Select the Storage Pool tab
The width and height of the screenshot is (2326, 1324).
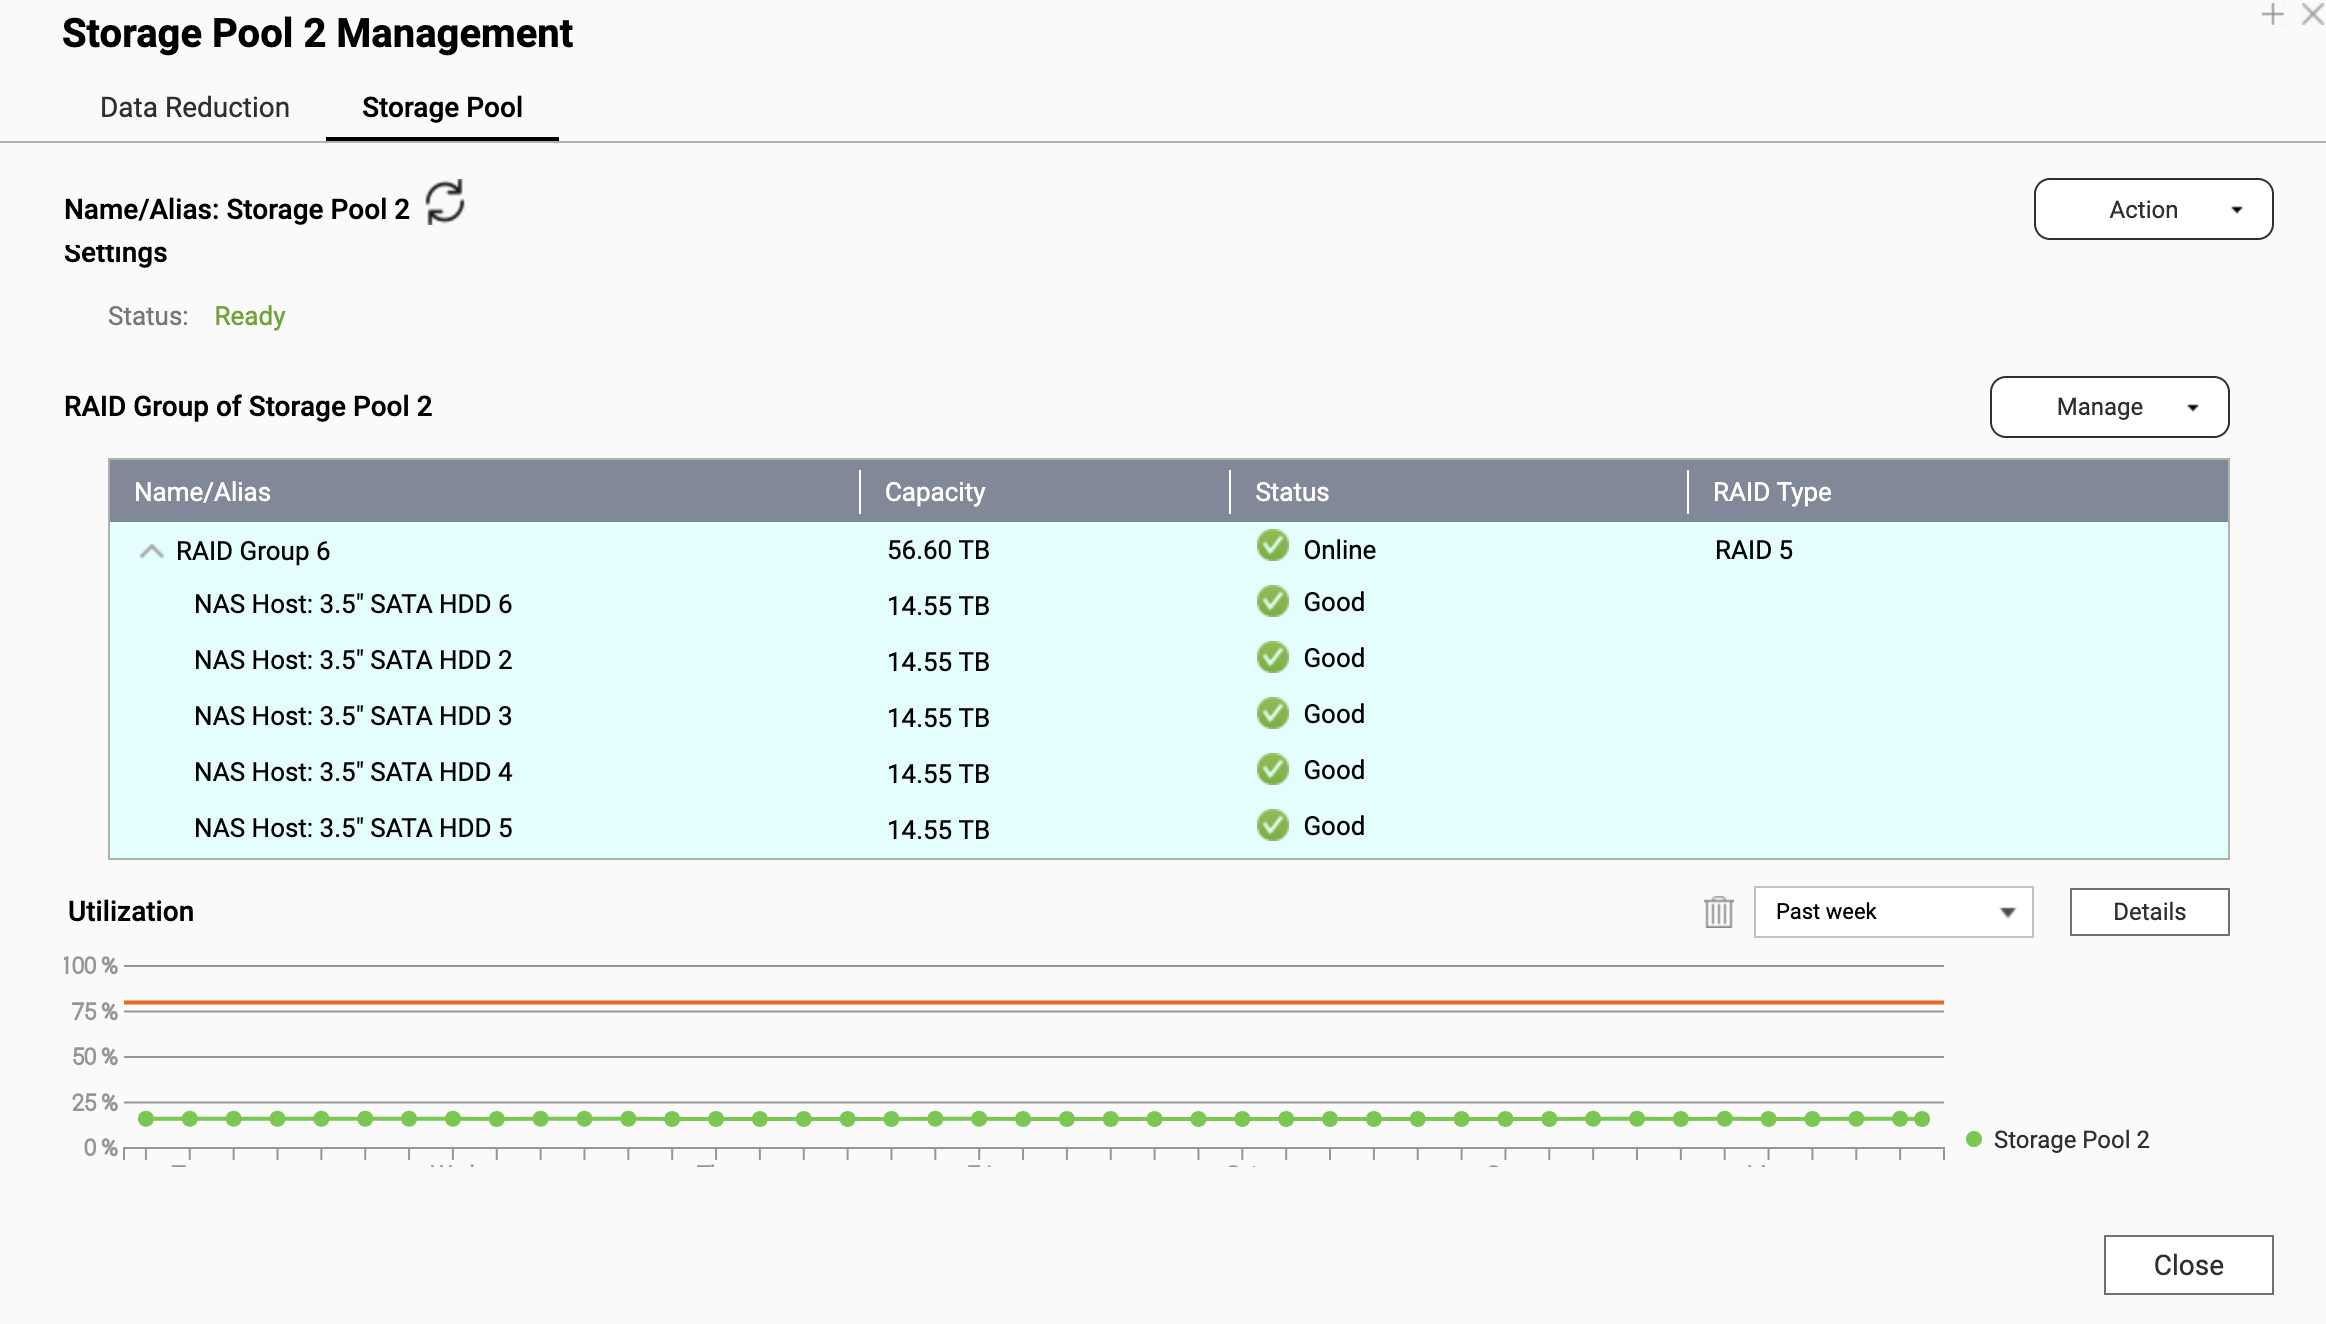(x=442, y=108)
